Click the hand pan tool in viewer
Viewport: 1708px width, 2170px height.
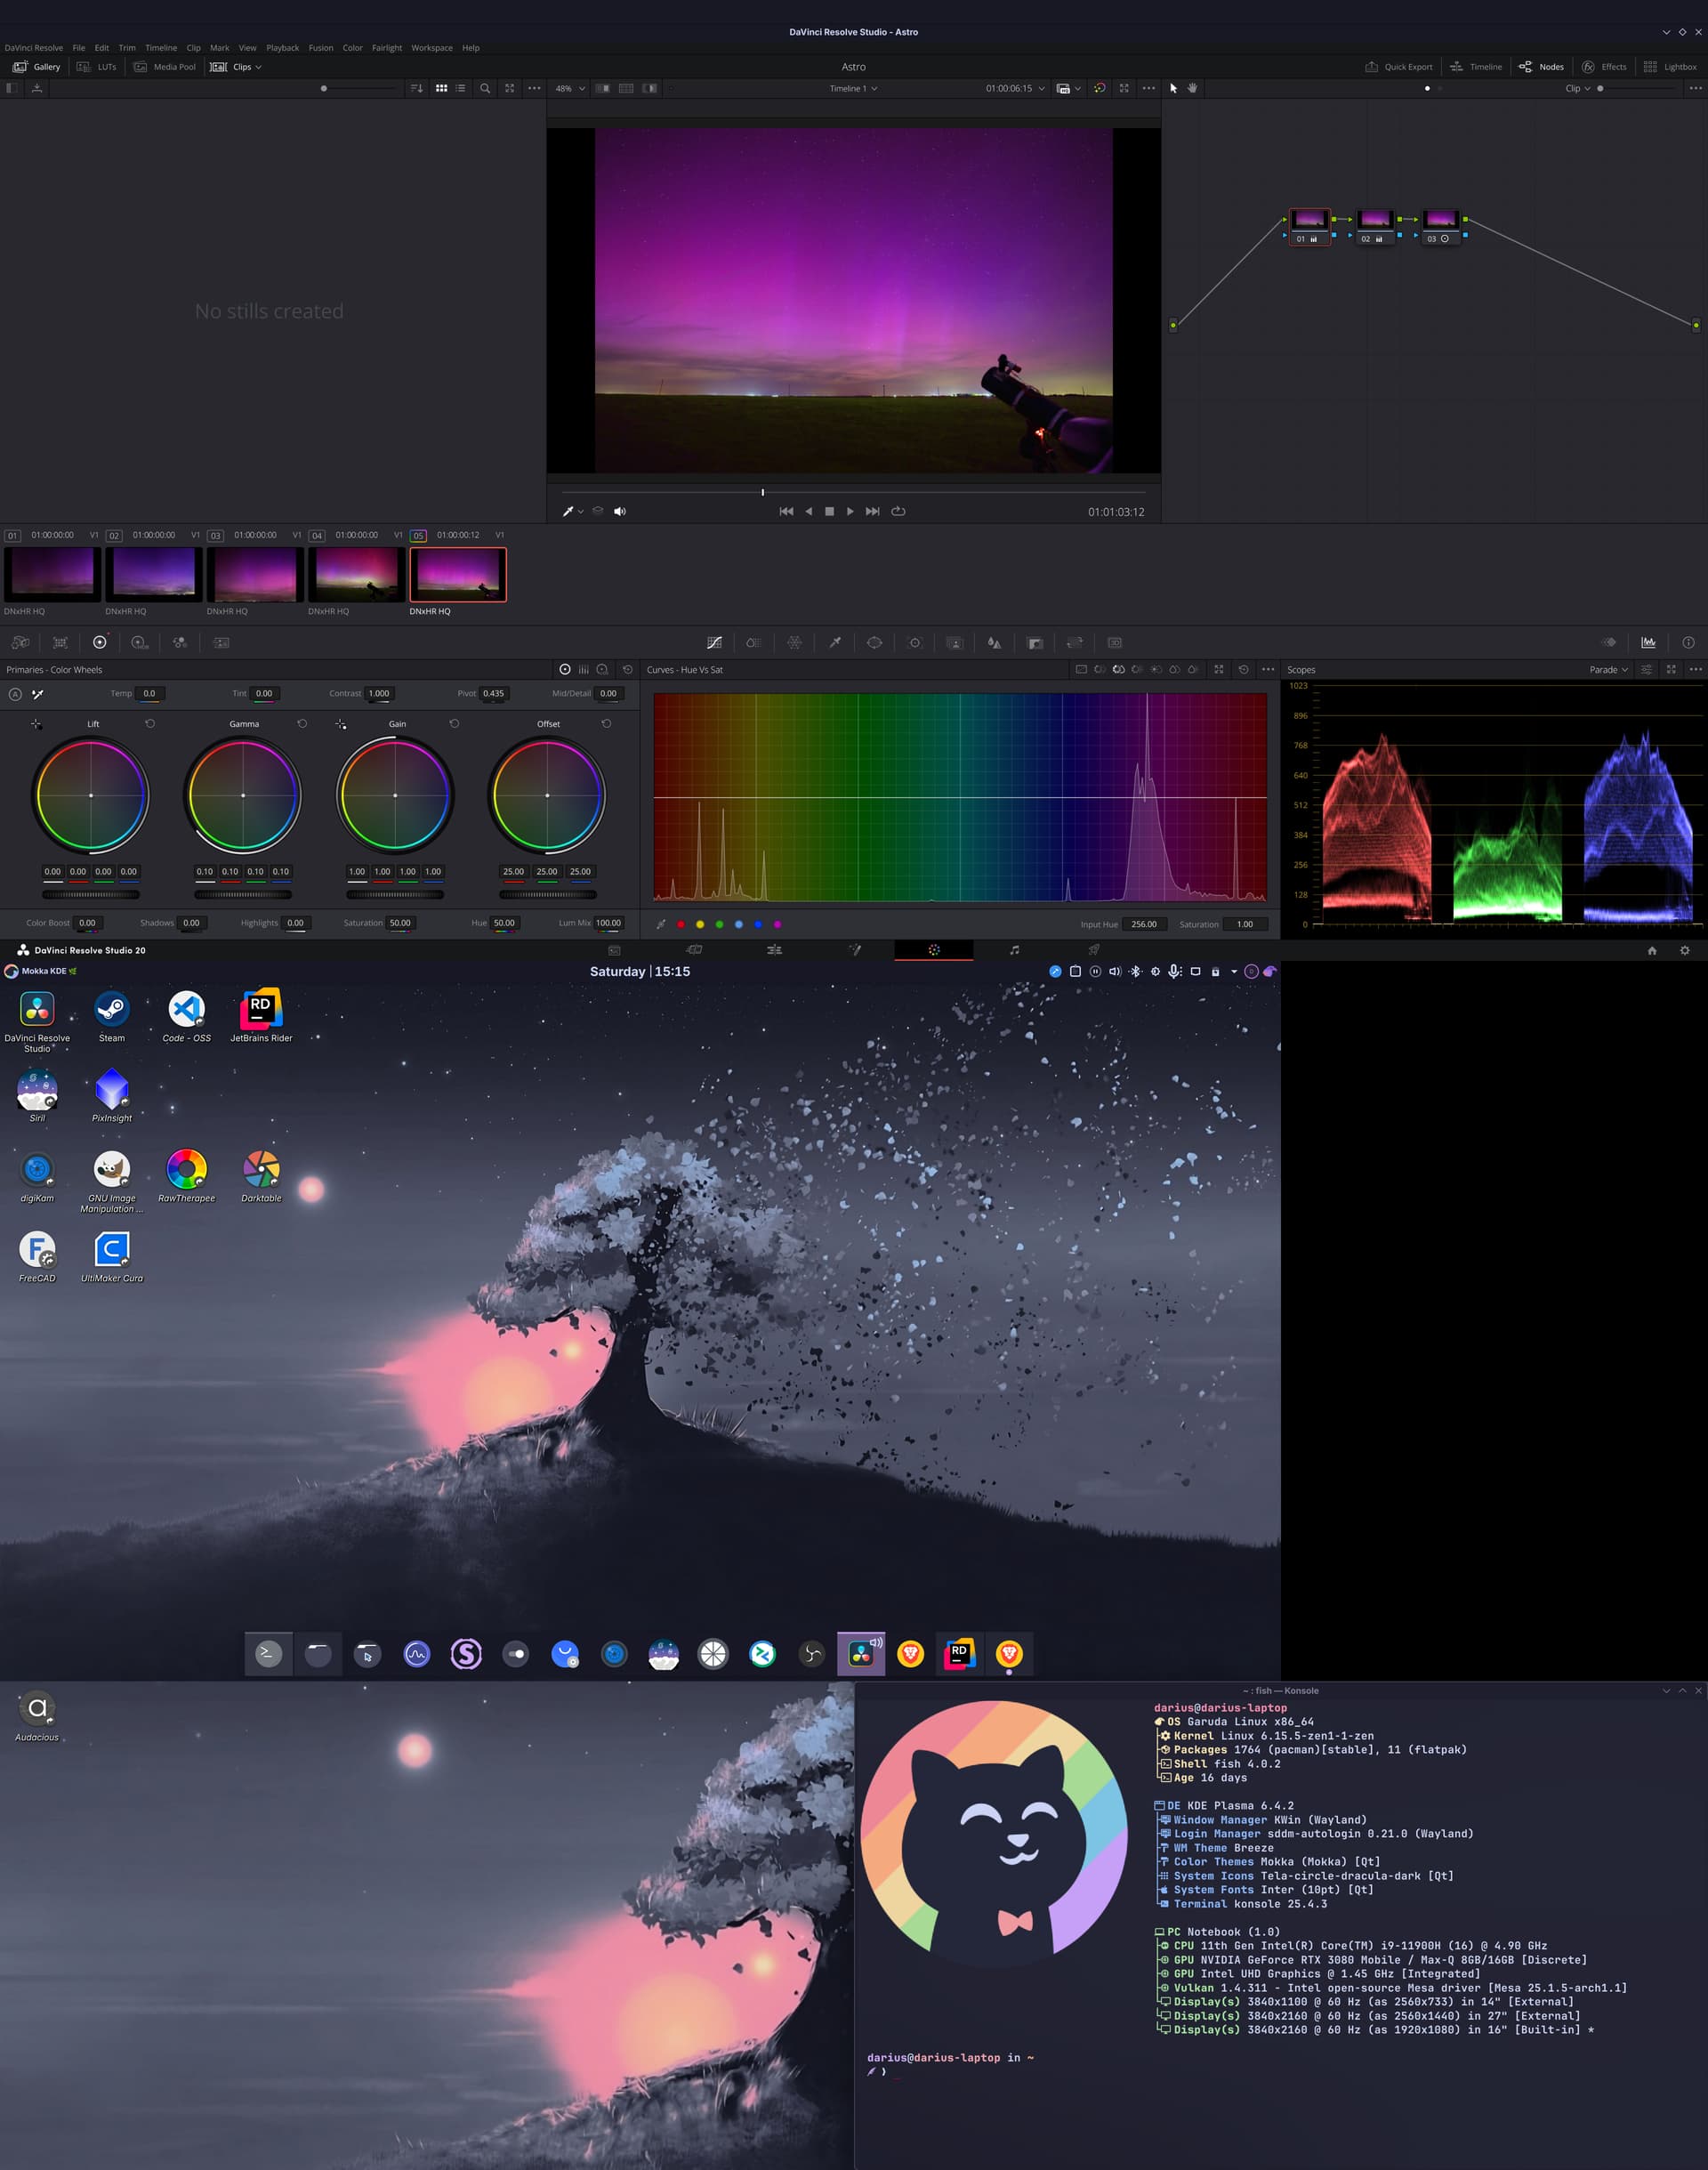pos(1192,88)
